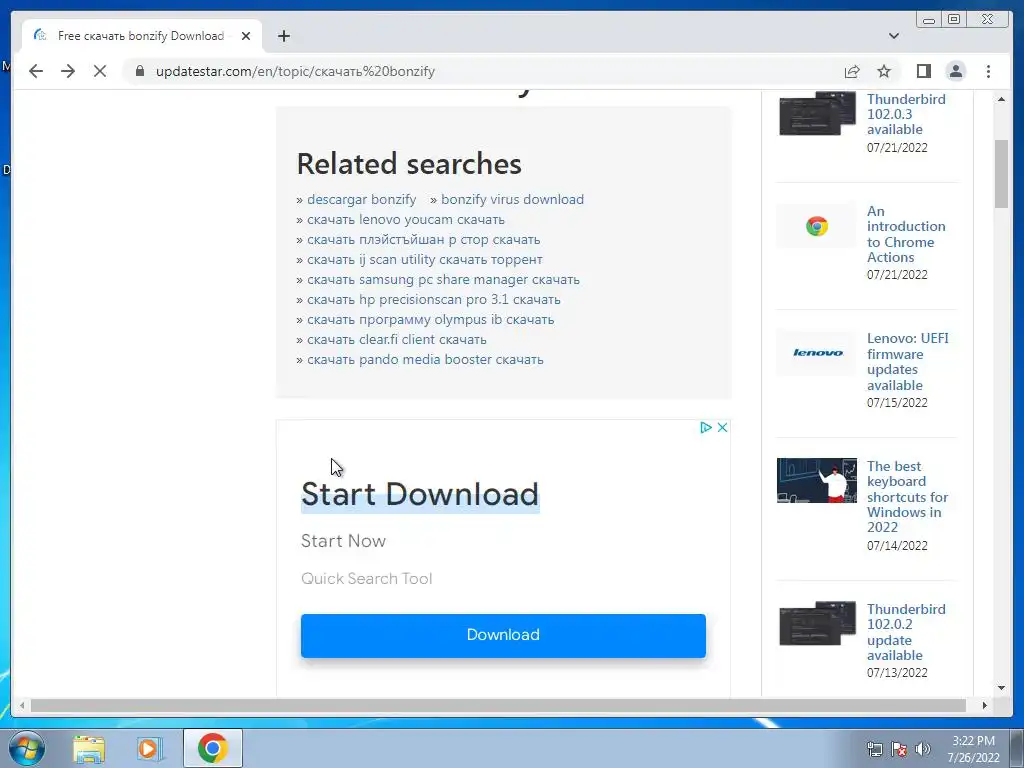Launch Windows Media Player from taskbar

(x=149, y=748)
